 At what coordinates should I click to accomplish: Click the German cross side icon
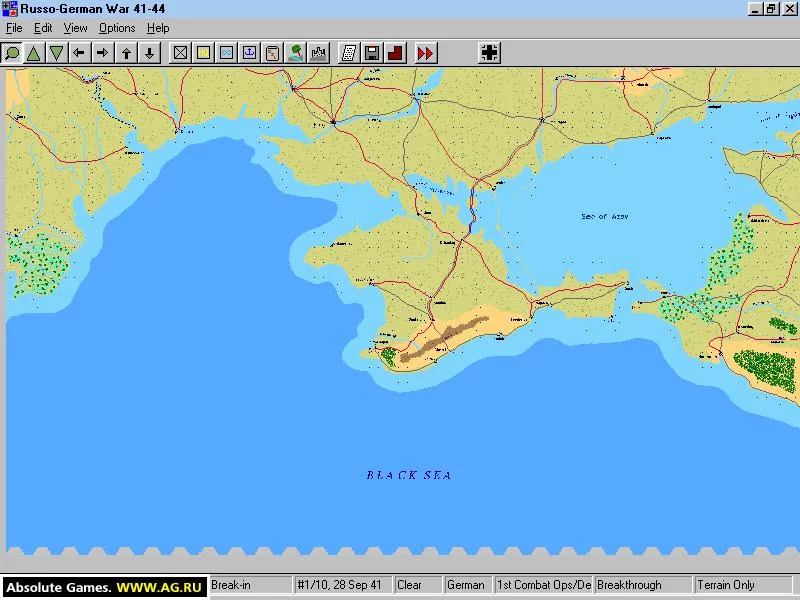pos(489,53)
